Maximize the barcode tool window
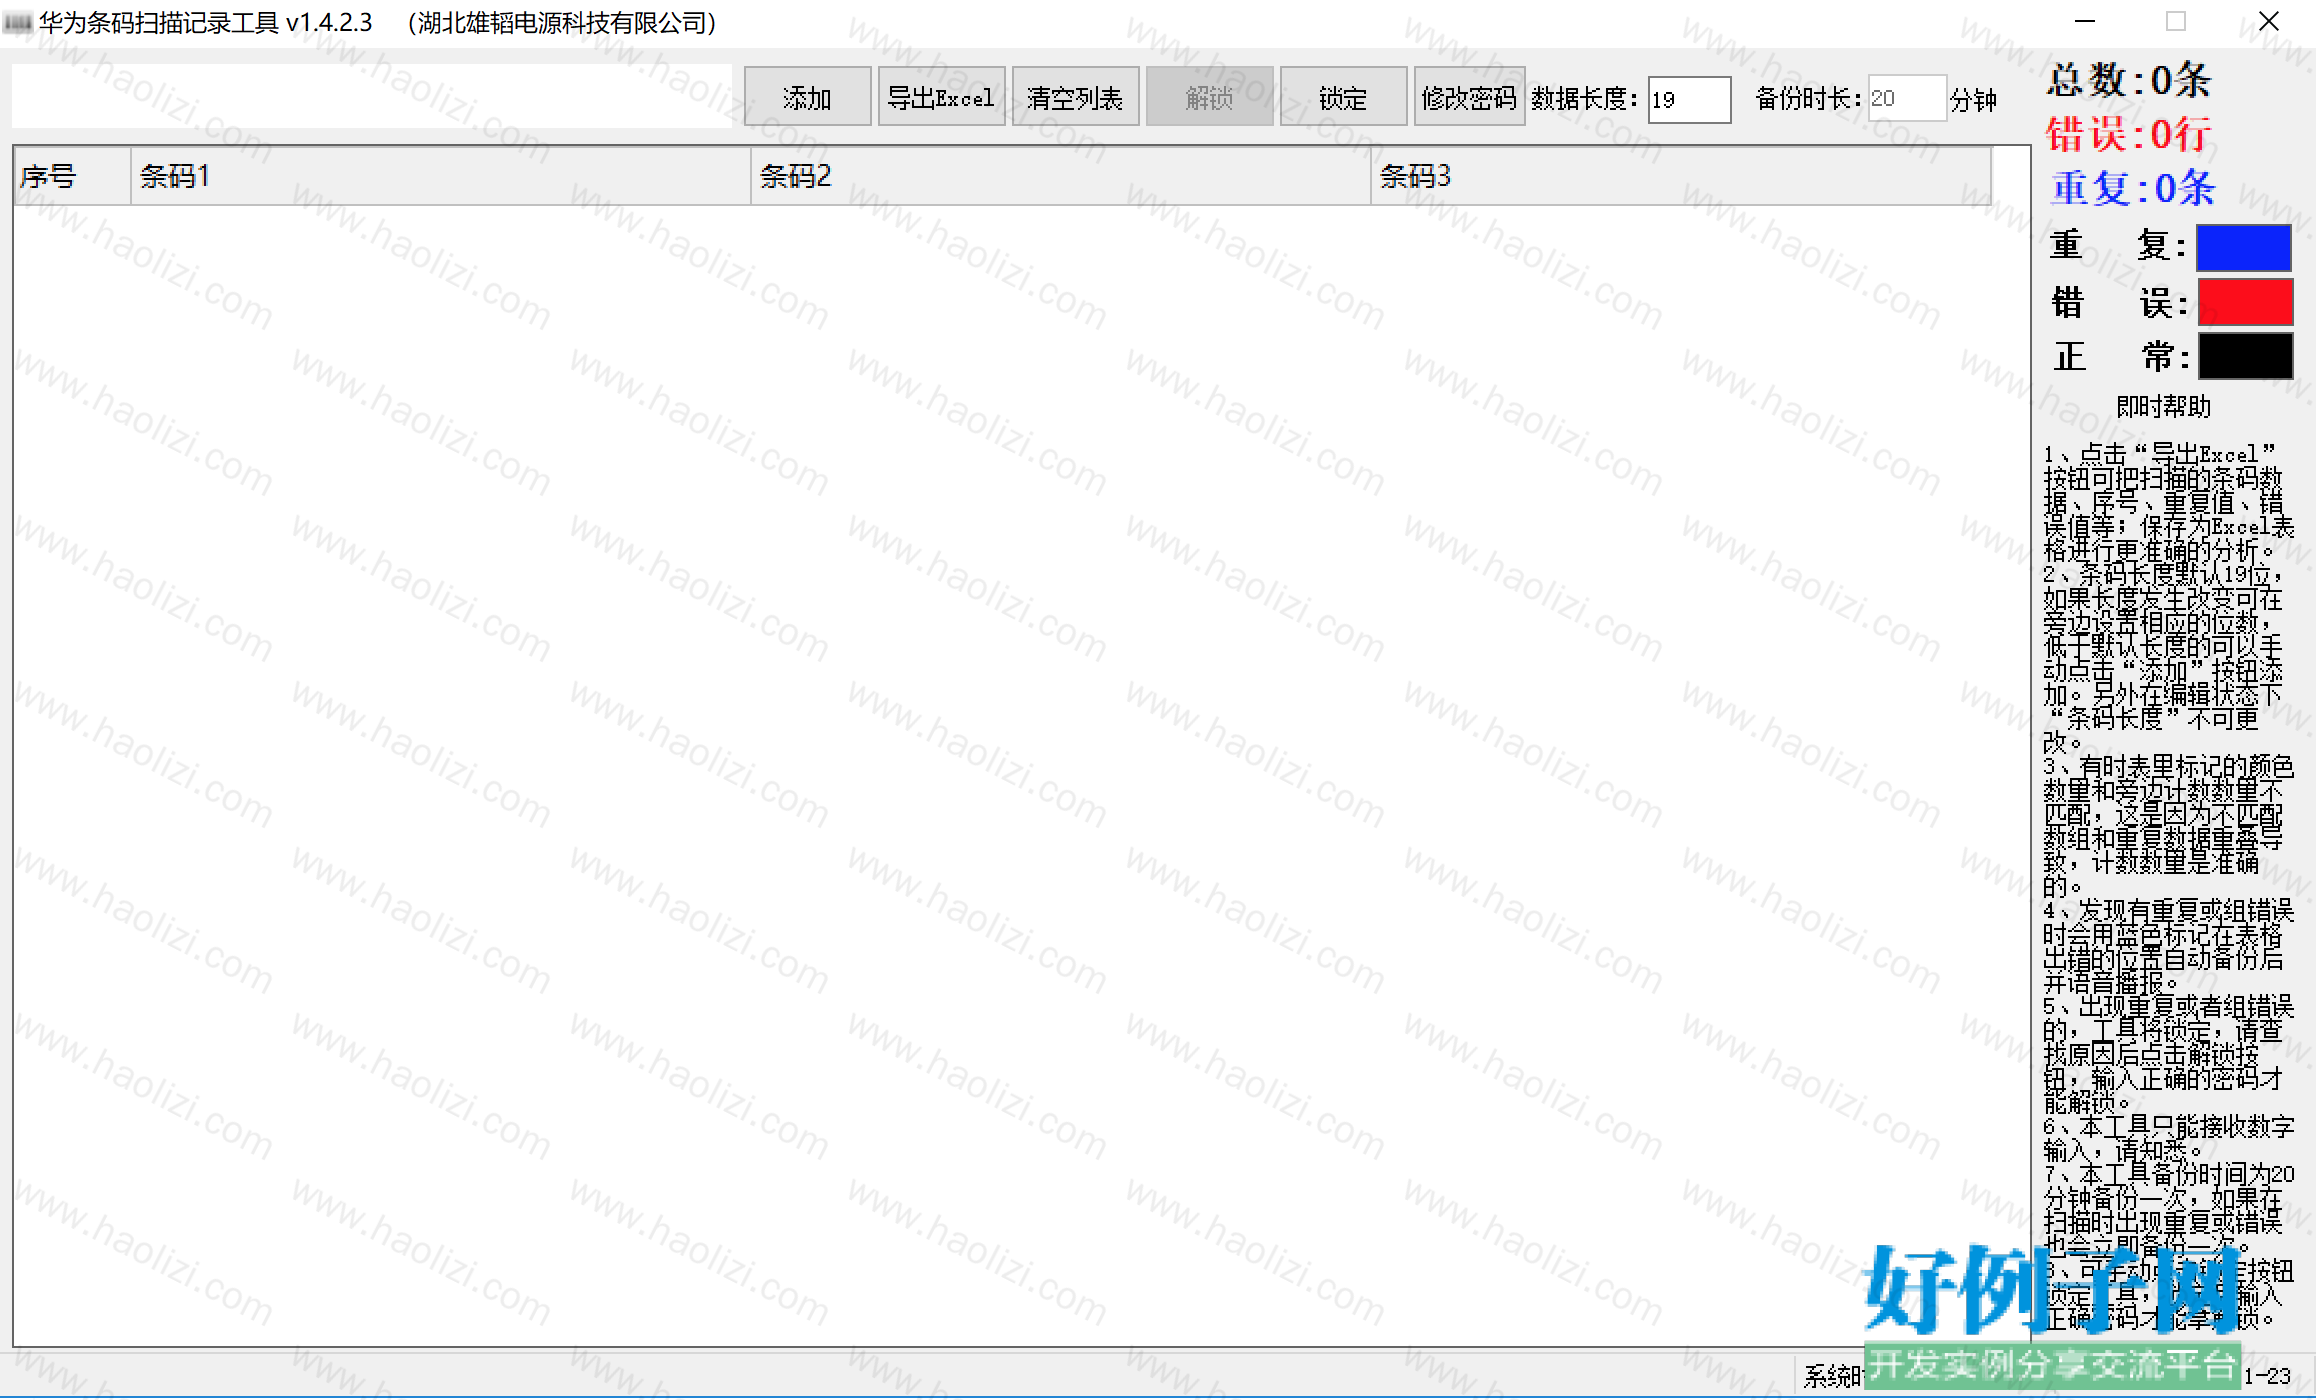This screenshot has height=1400, width=2316. pyautogui.click(x=2176, y=21)
